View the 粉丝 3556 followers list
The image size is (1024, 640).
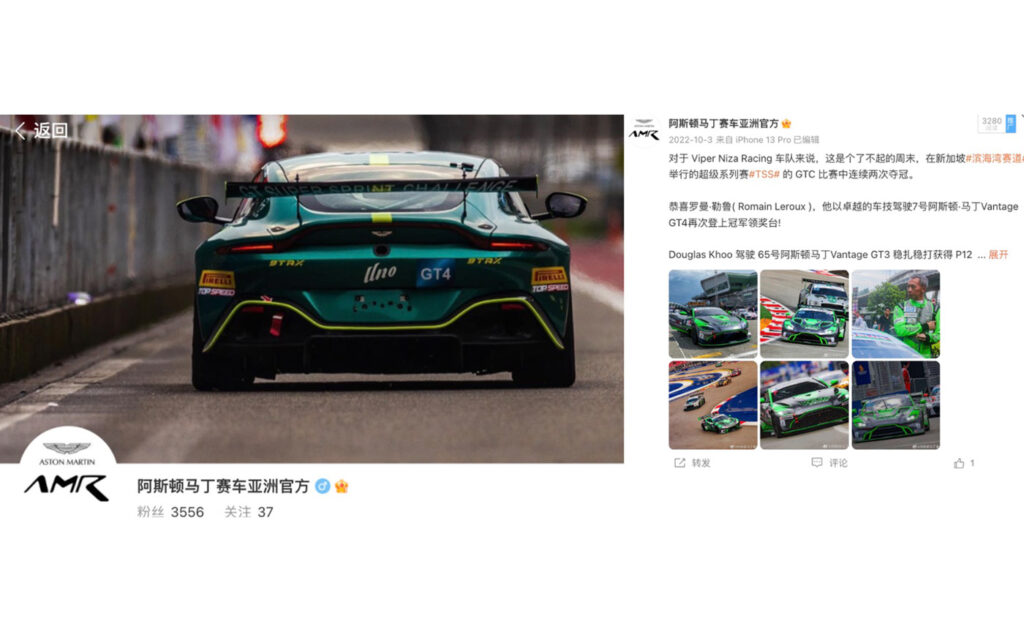pos(170,512)
